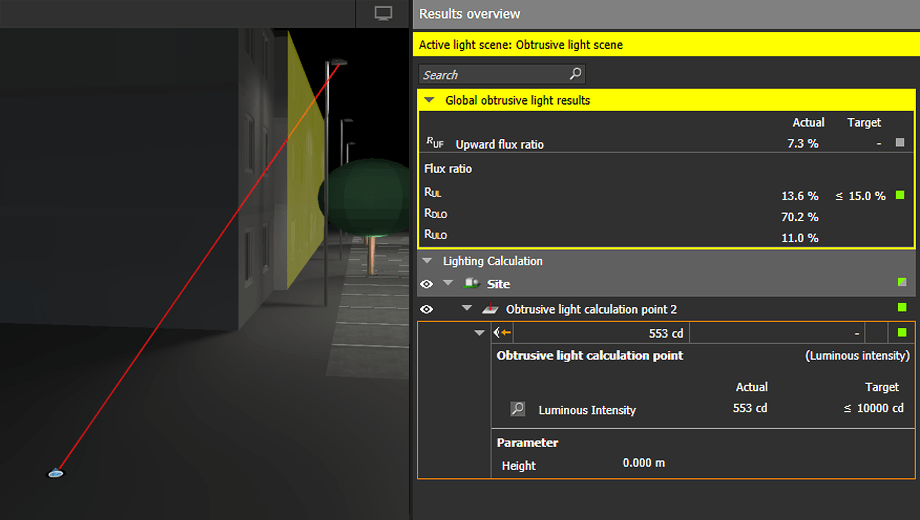Viewport: 920px width, 520px height.
Task: Click into the Search input field
Action: tap(492, 75)
